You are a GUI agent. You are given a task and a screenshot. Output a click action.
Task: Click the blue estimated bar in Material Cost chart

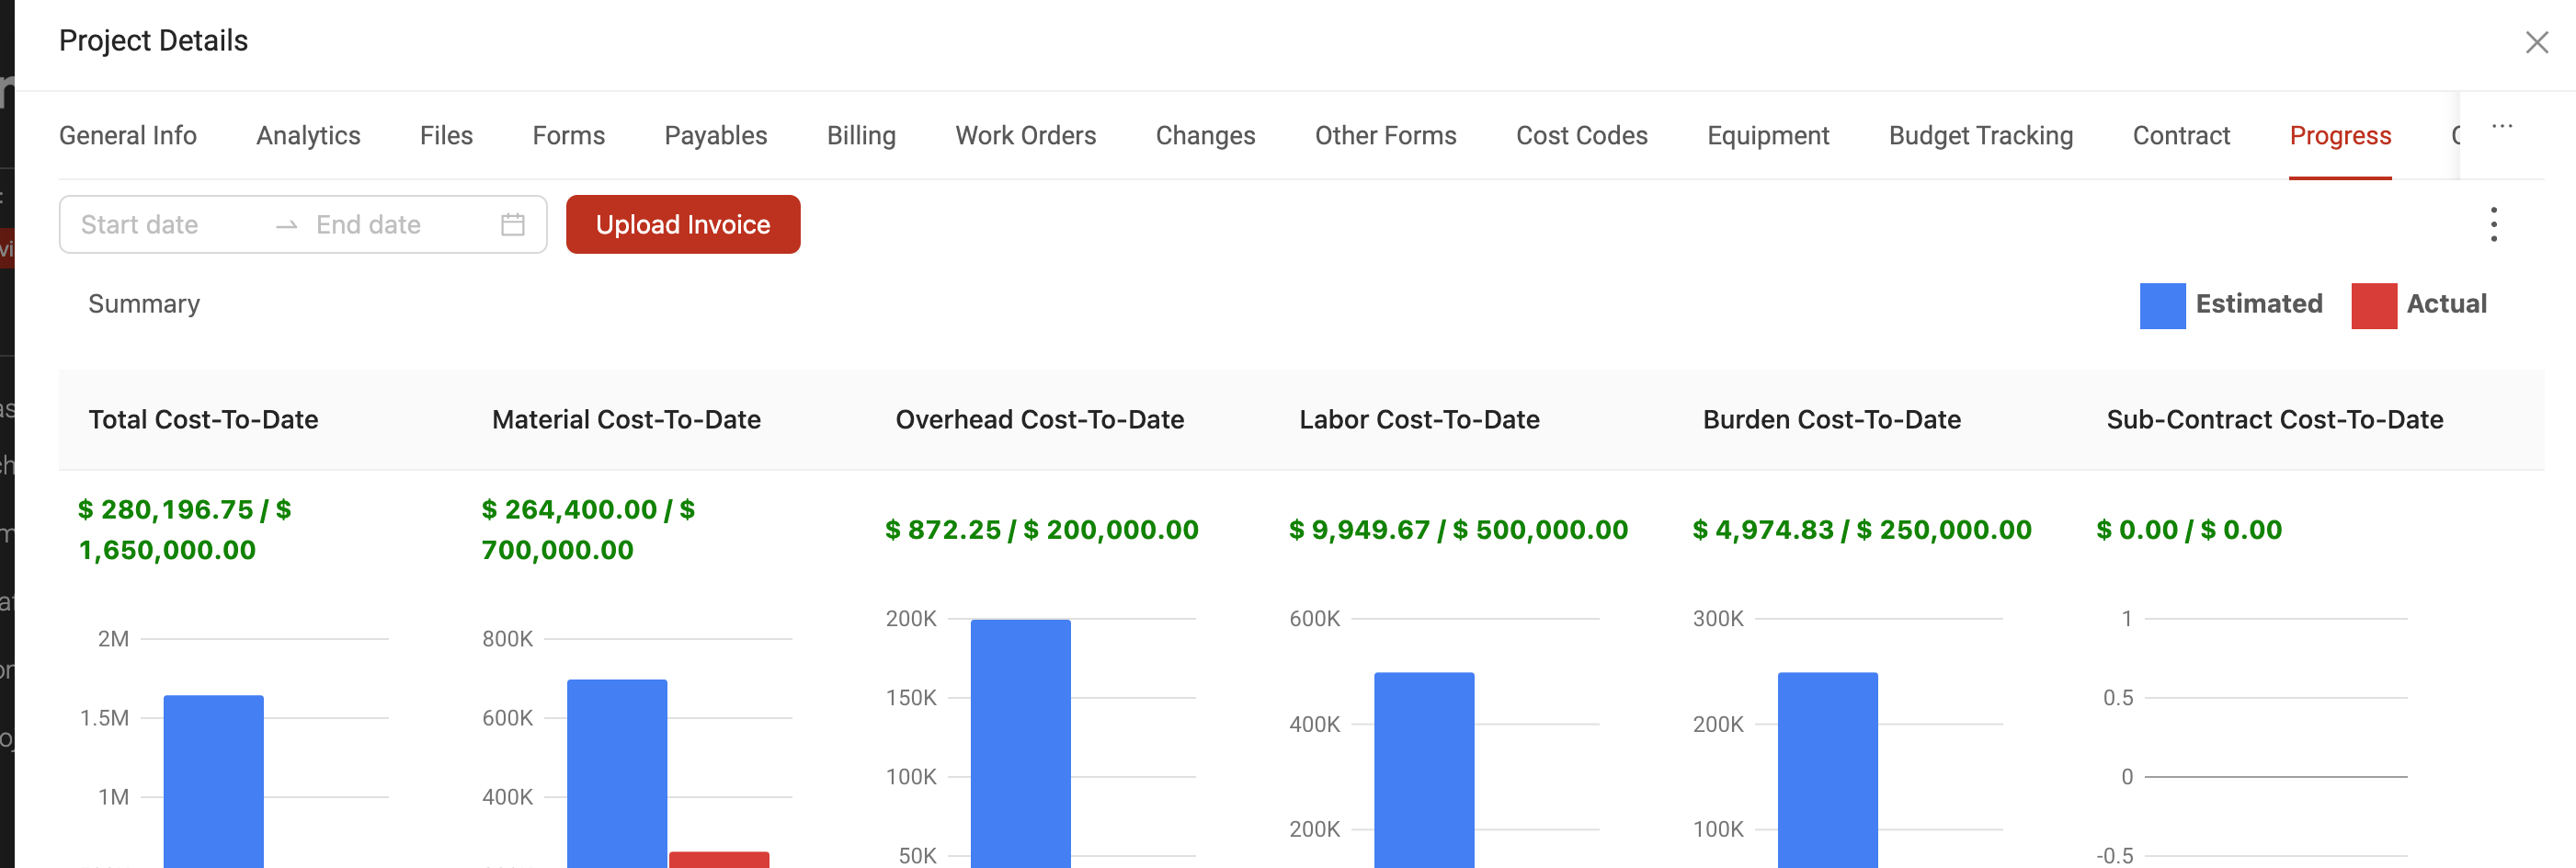[x=617, y=773]
